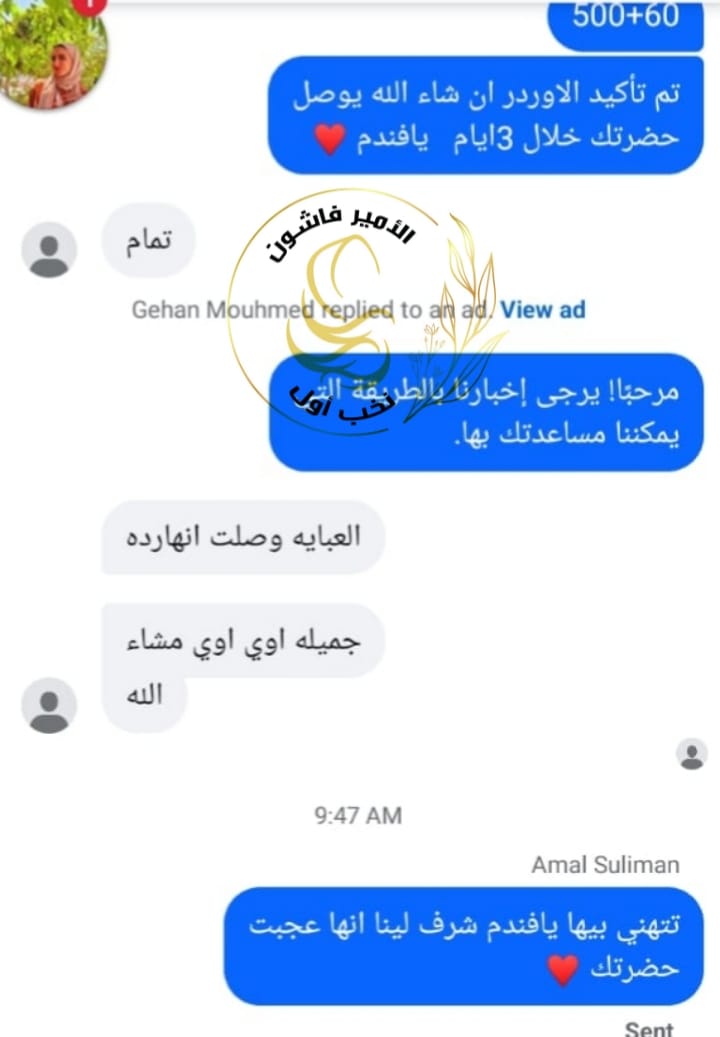Screen dimensions: 720x1037
Task: Click the Amal Suliman sender name
Action: coord(606,864)
